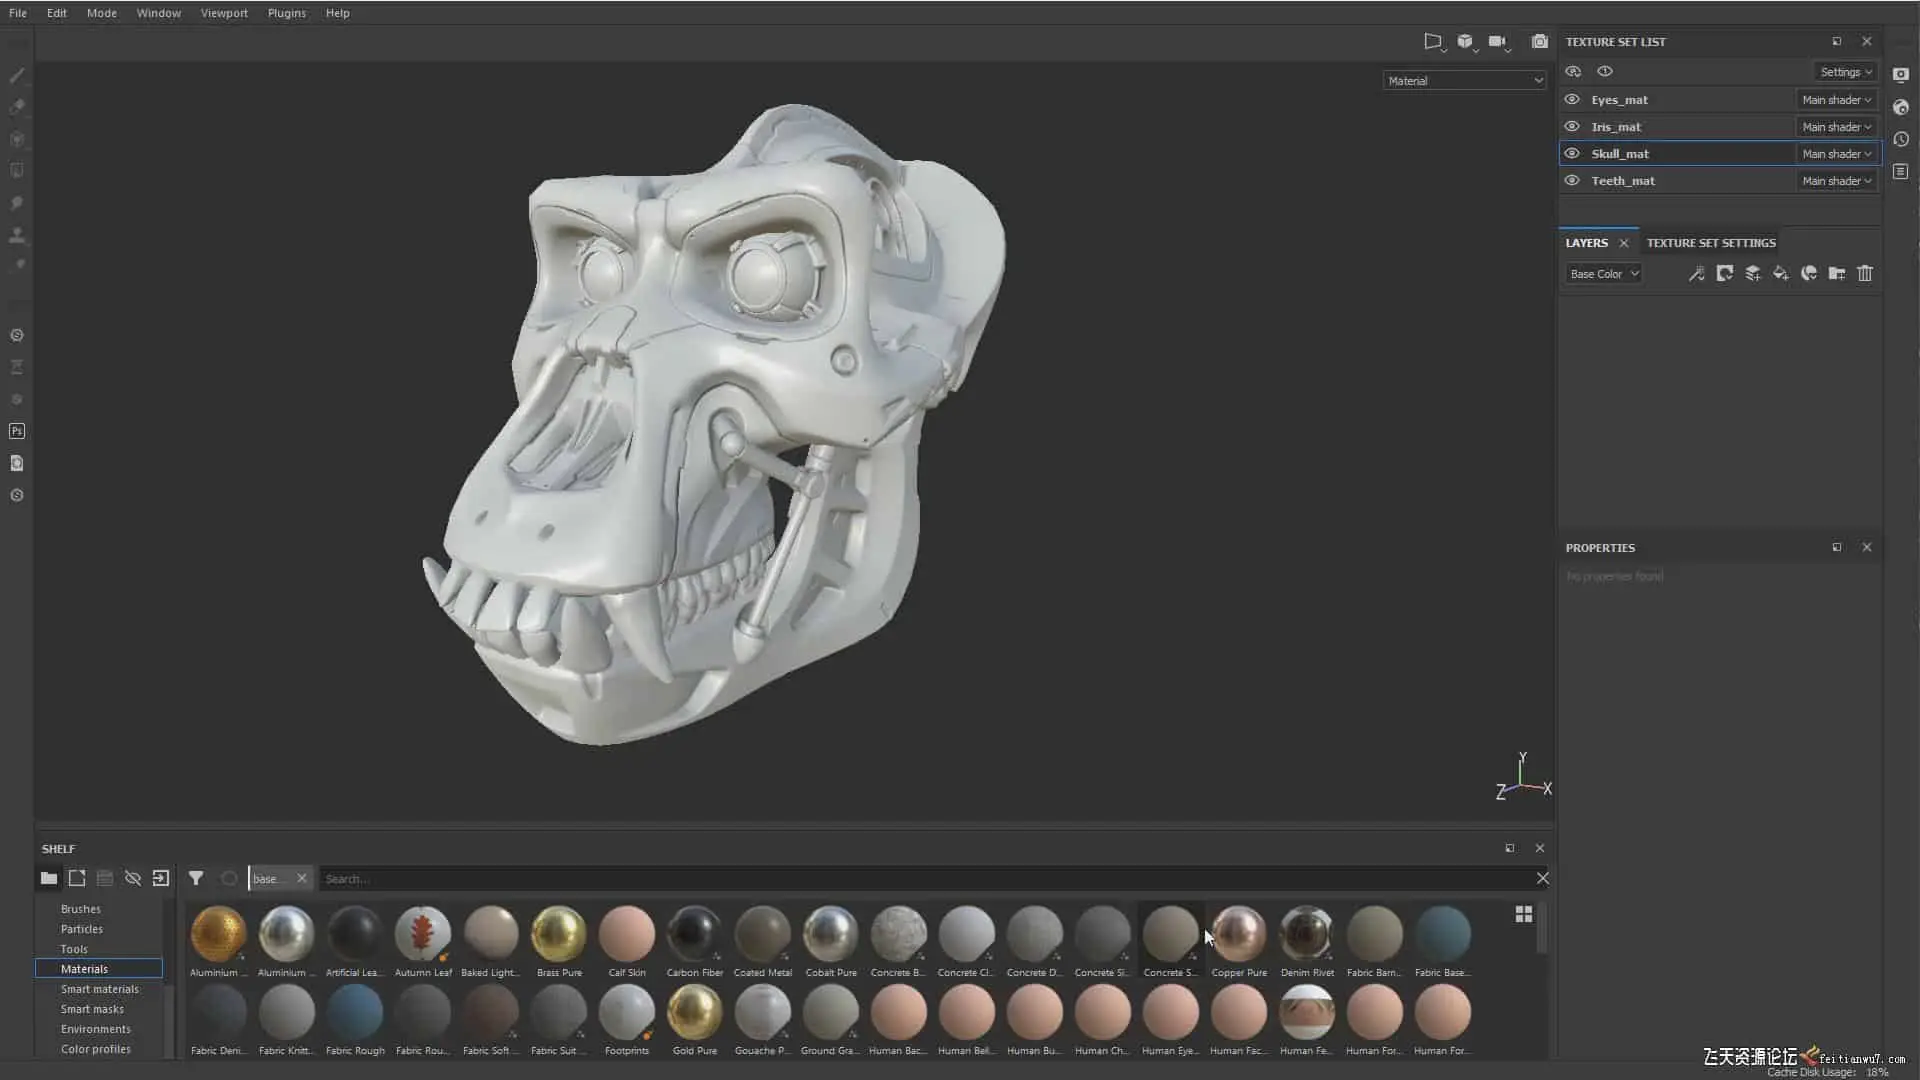This screenshot has height=1080, width=1920.
Task: Open Main shader dropdown for Iris_mat
Action: (x=1836, y=127)
